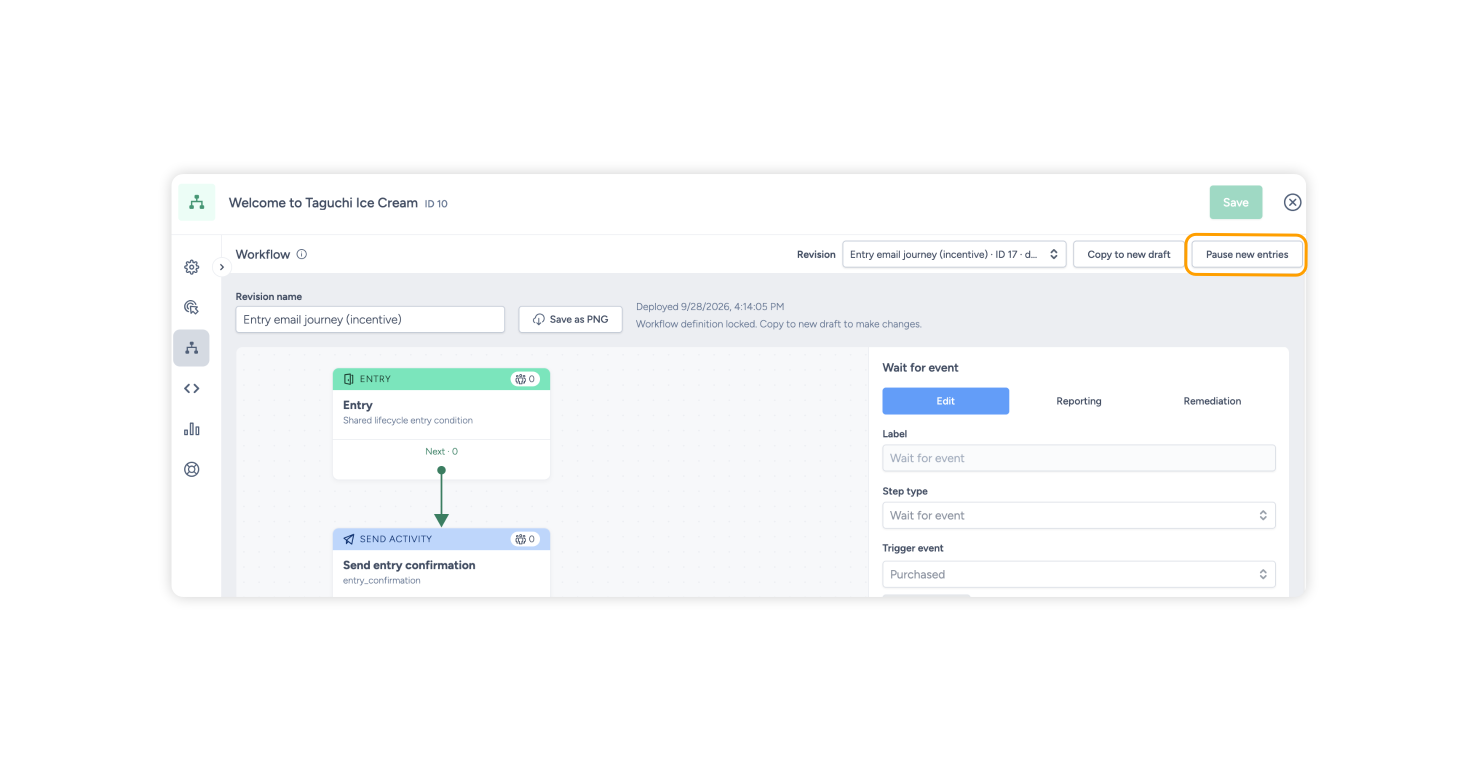
Task: Open the bar chart reporting icon in sidebar
Action: tap(191, 429)
